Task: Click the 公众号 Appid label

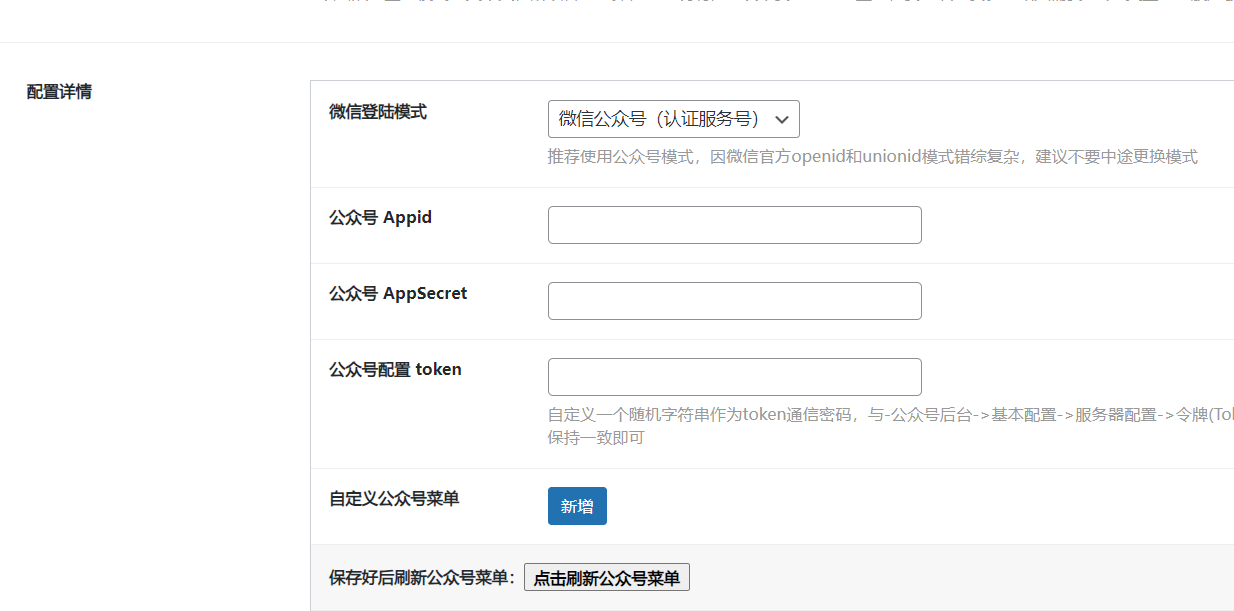Action: [x=380, y=217]
